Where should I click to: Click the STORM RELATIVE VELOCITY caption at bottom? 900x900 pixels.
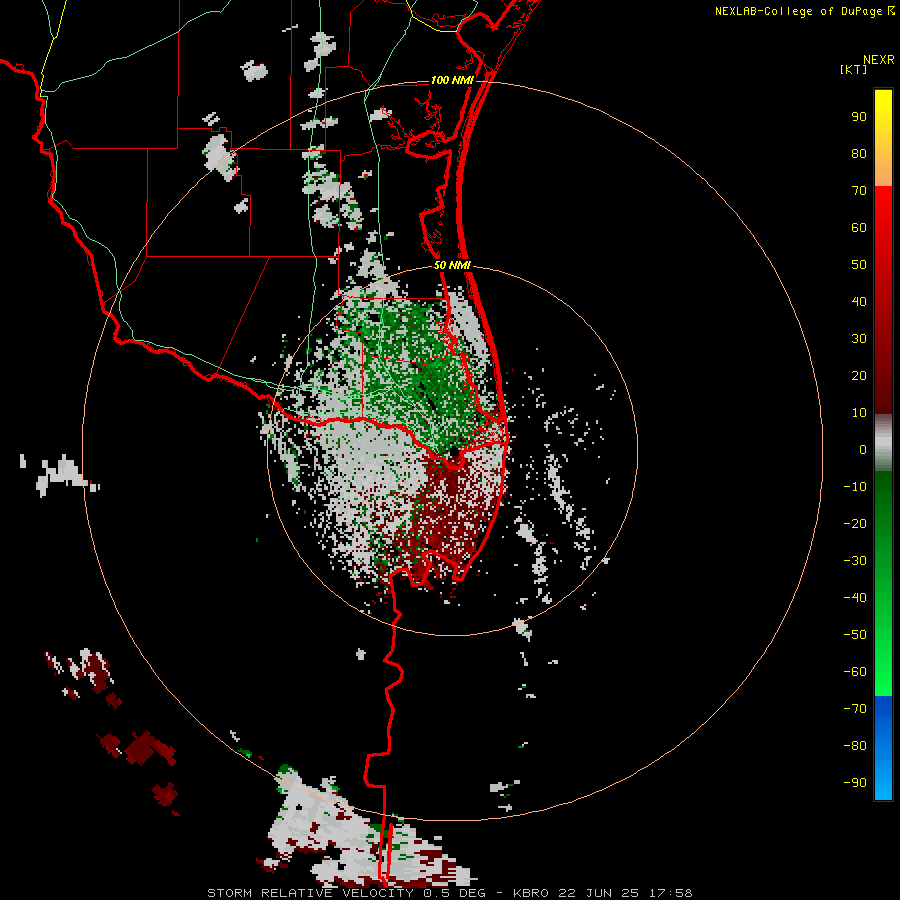point(450,893)
